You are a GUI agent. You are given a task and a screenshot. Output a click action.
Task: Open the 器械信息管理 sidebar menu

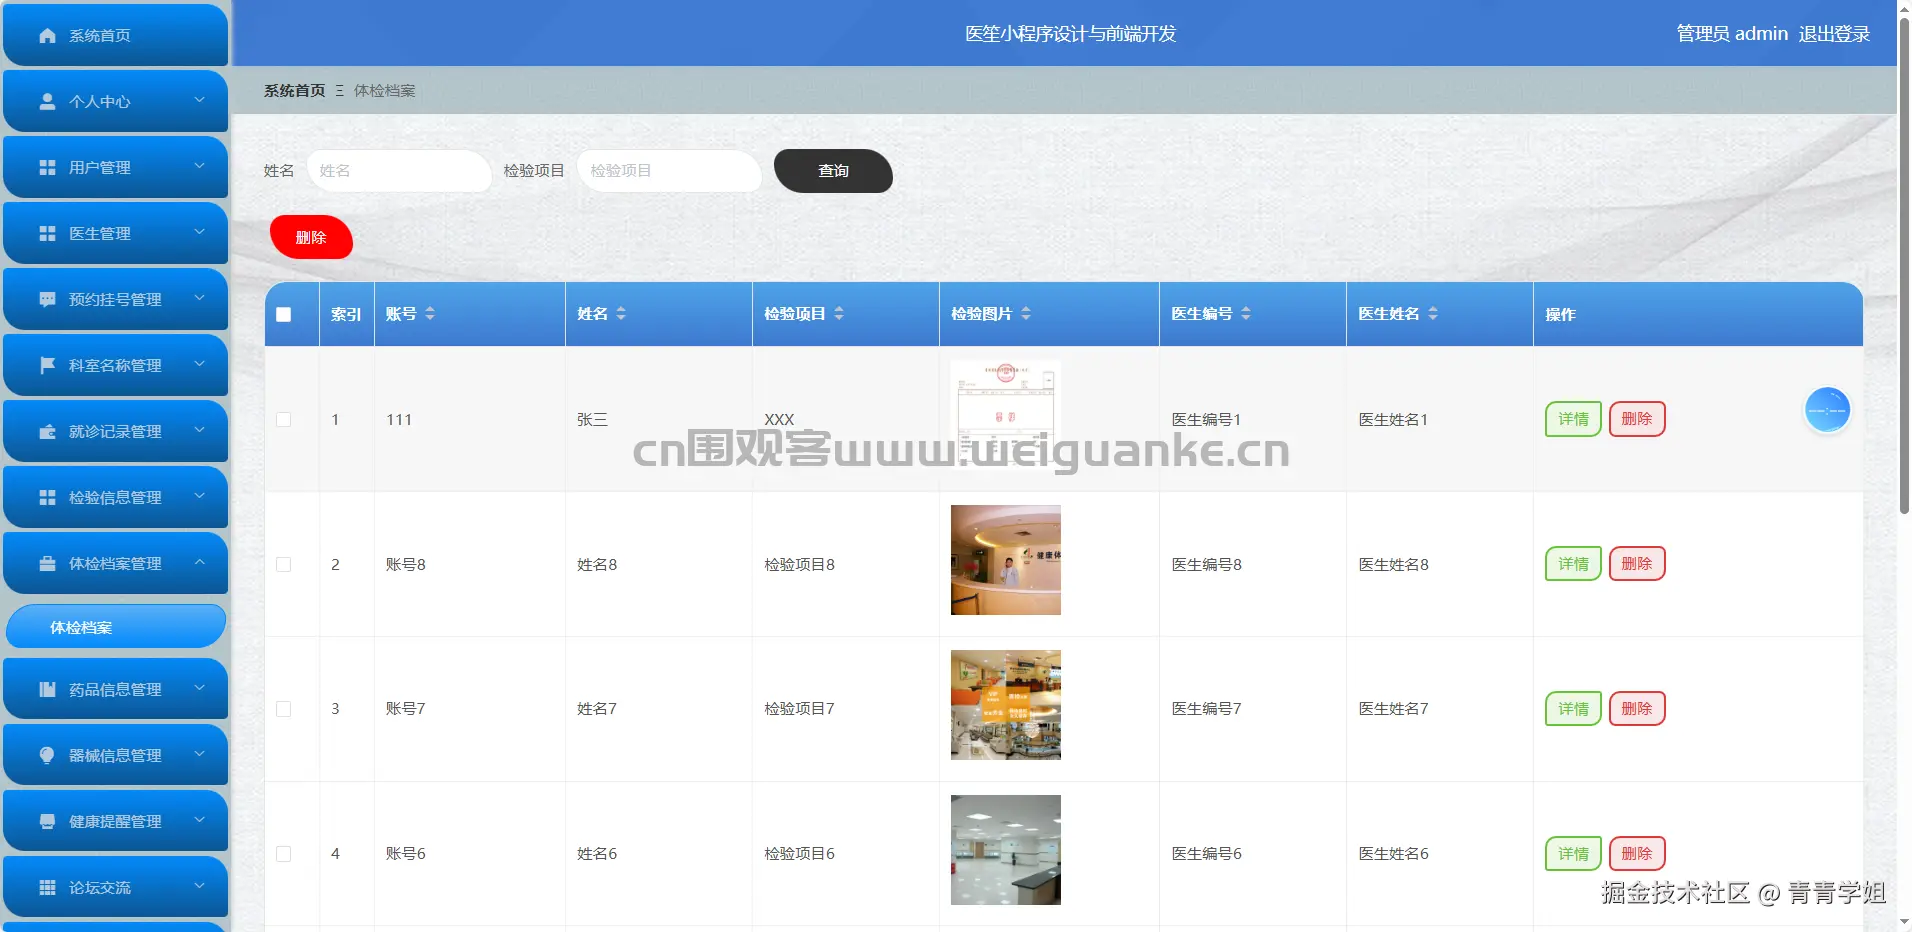click(x=116, y=755)
